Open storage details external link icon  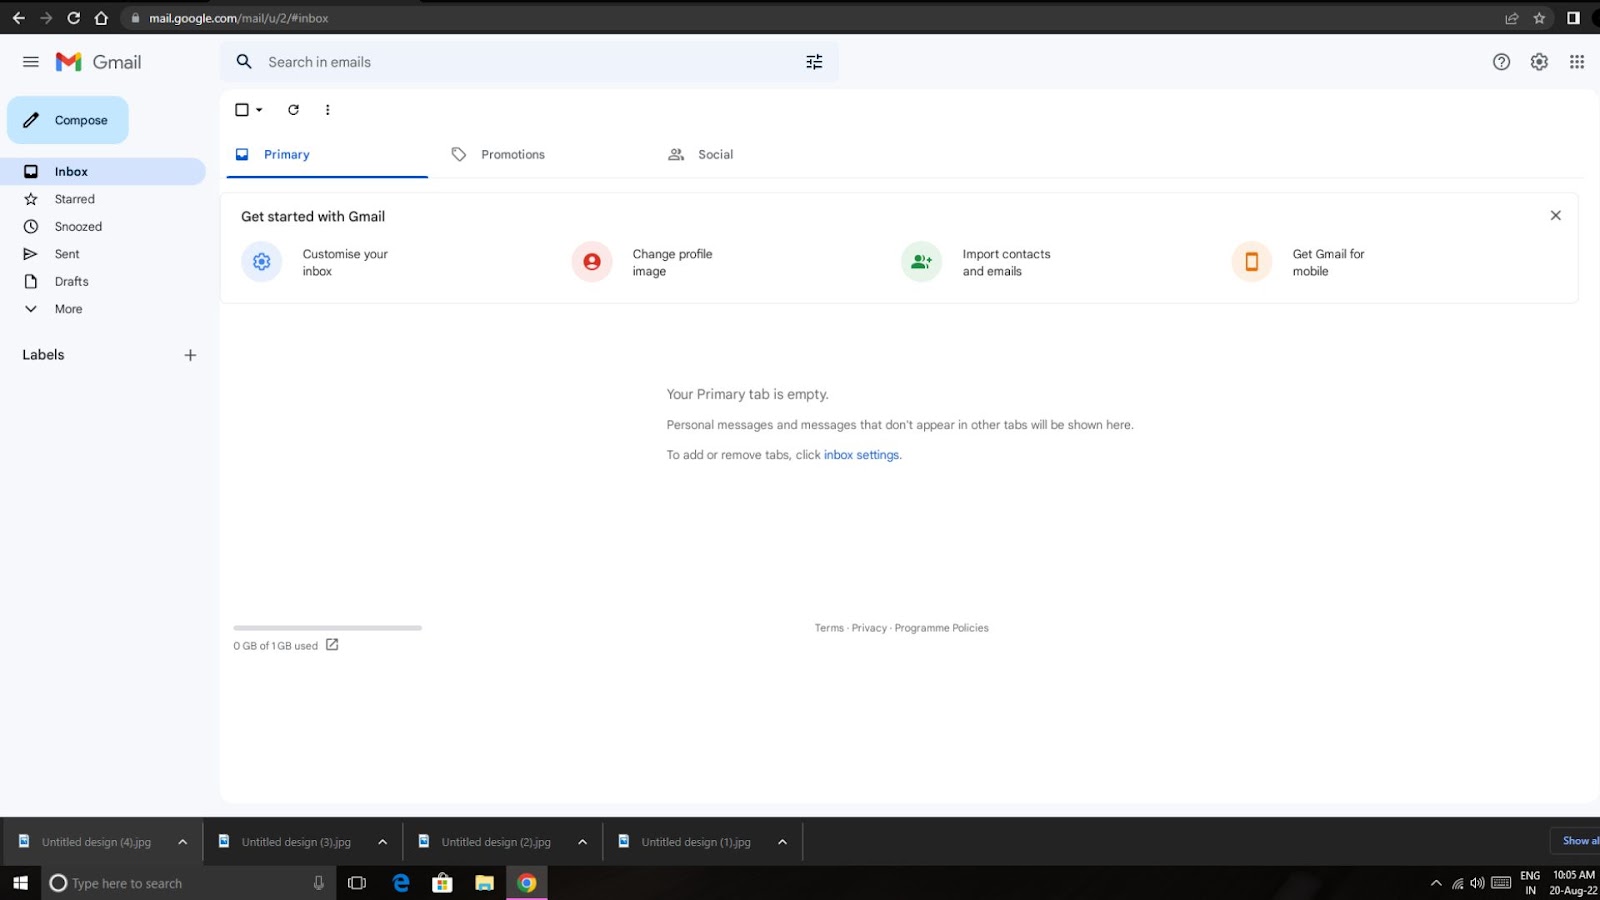[x=332, y=645]
